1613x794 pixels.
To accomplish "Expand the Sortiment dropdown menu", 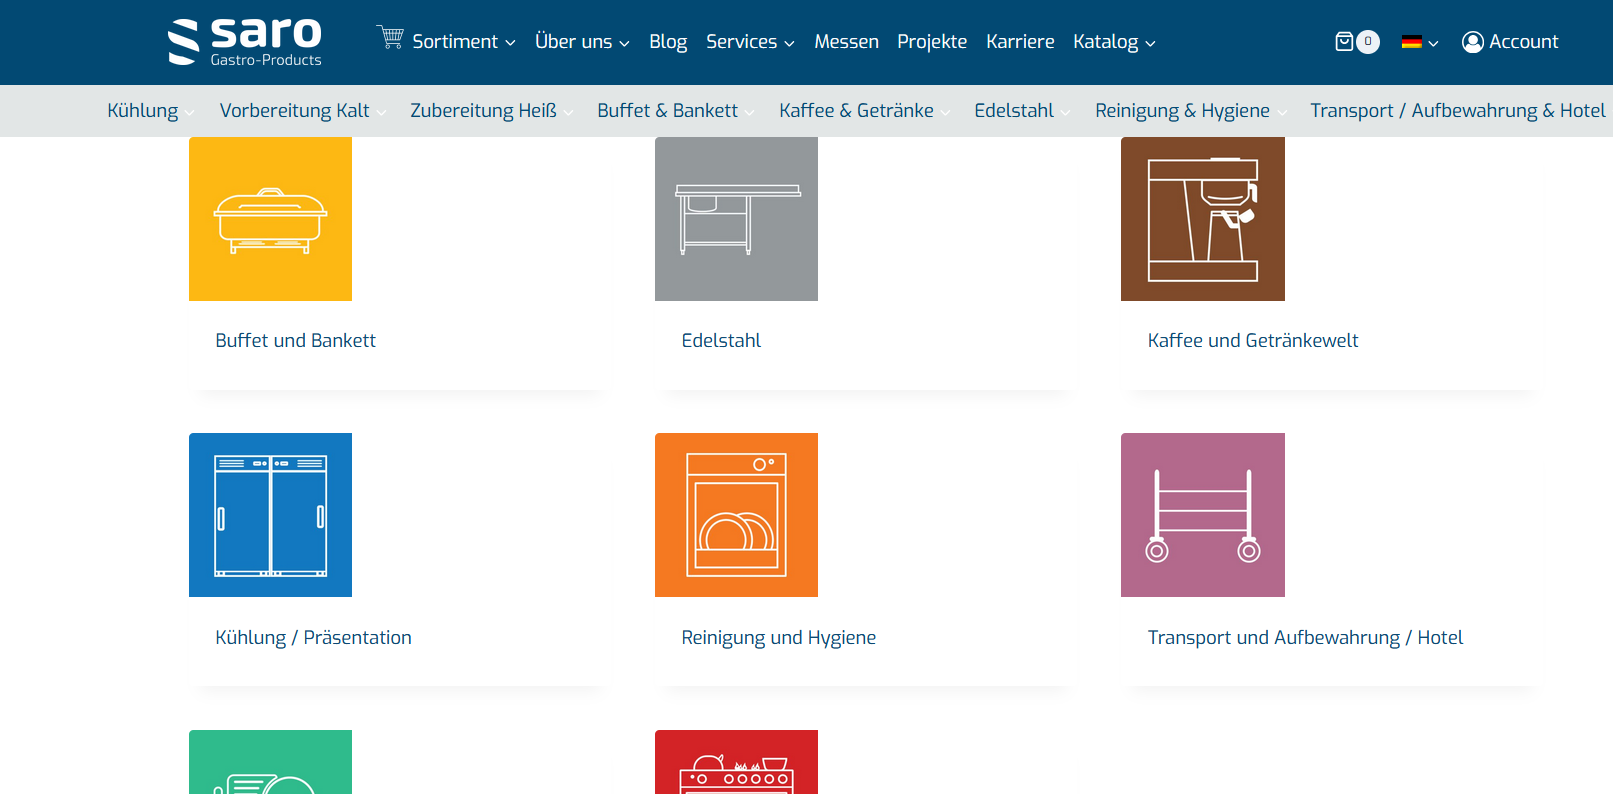I will pyautogui.click(x=463, y=42).
